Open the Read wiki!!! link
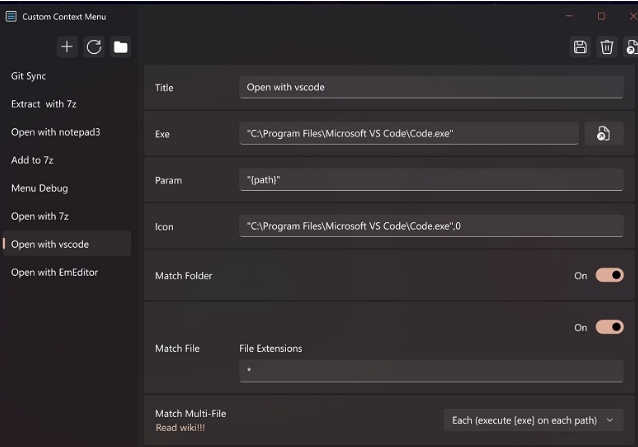The image size is (638, 447). coord(180,428)
